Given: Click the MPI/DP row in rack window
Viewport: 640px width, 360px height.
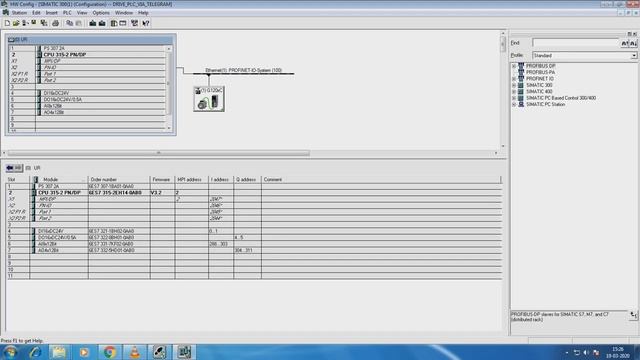Looking at the screenshot, I should (x=52, y=61).
